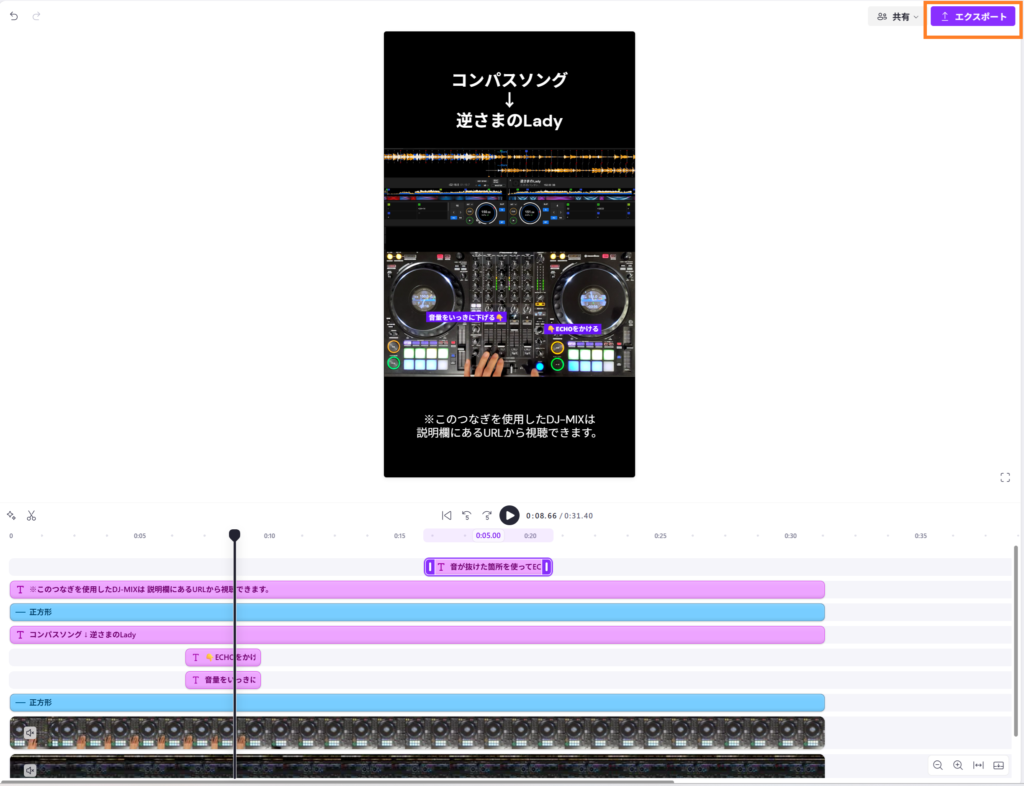1024x786 pixels.
Task: Zoom in the timeline
Action: click(x=958, y=765)
